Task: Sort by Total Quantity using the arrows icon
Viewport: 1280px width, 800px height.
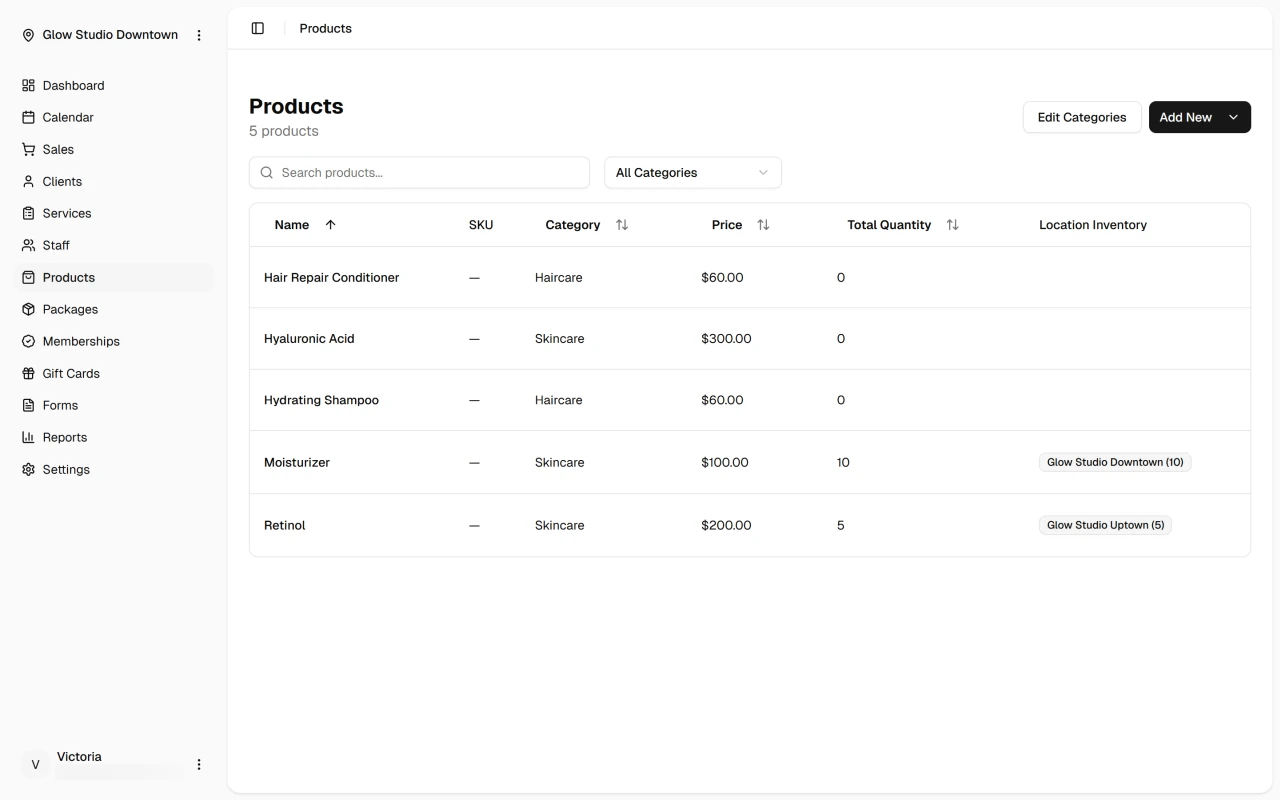Action: click(952, 225)
